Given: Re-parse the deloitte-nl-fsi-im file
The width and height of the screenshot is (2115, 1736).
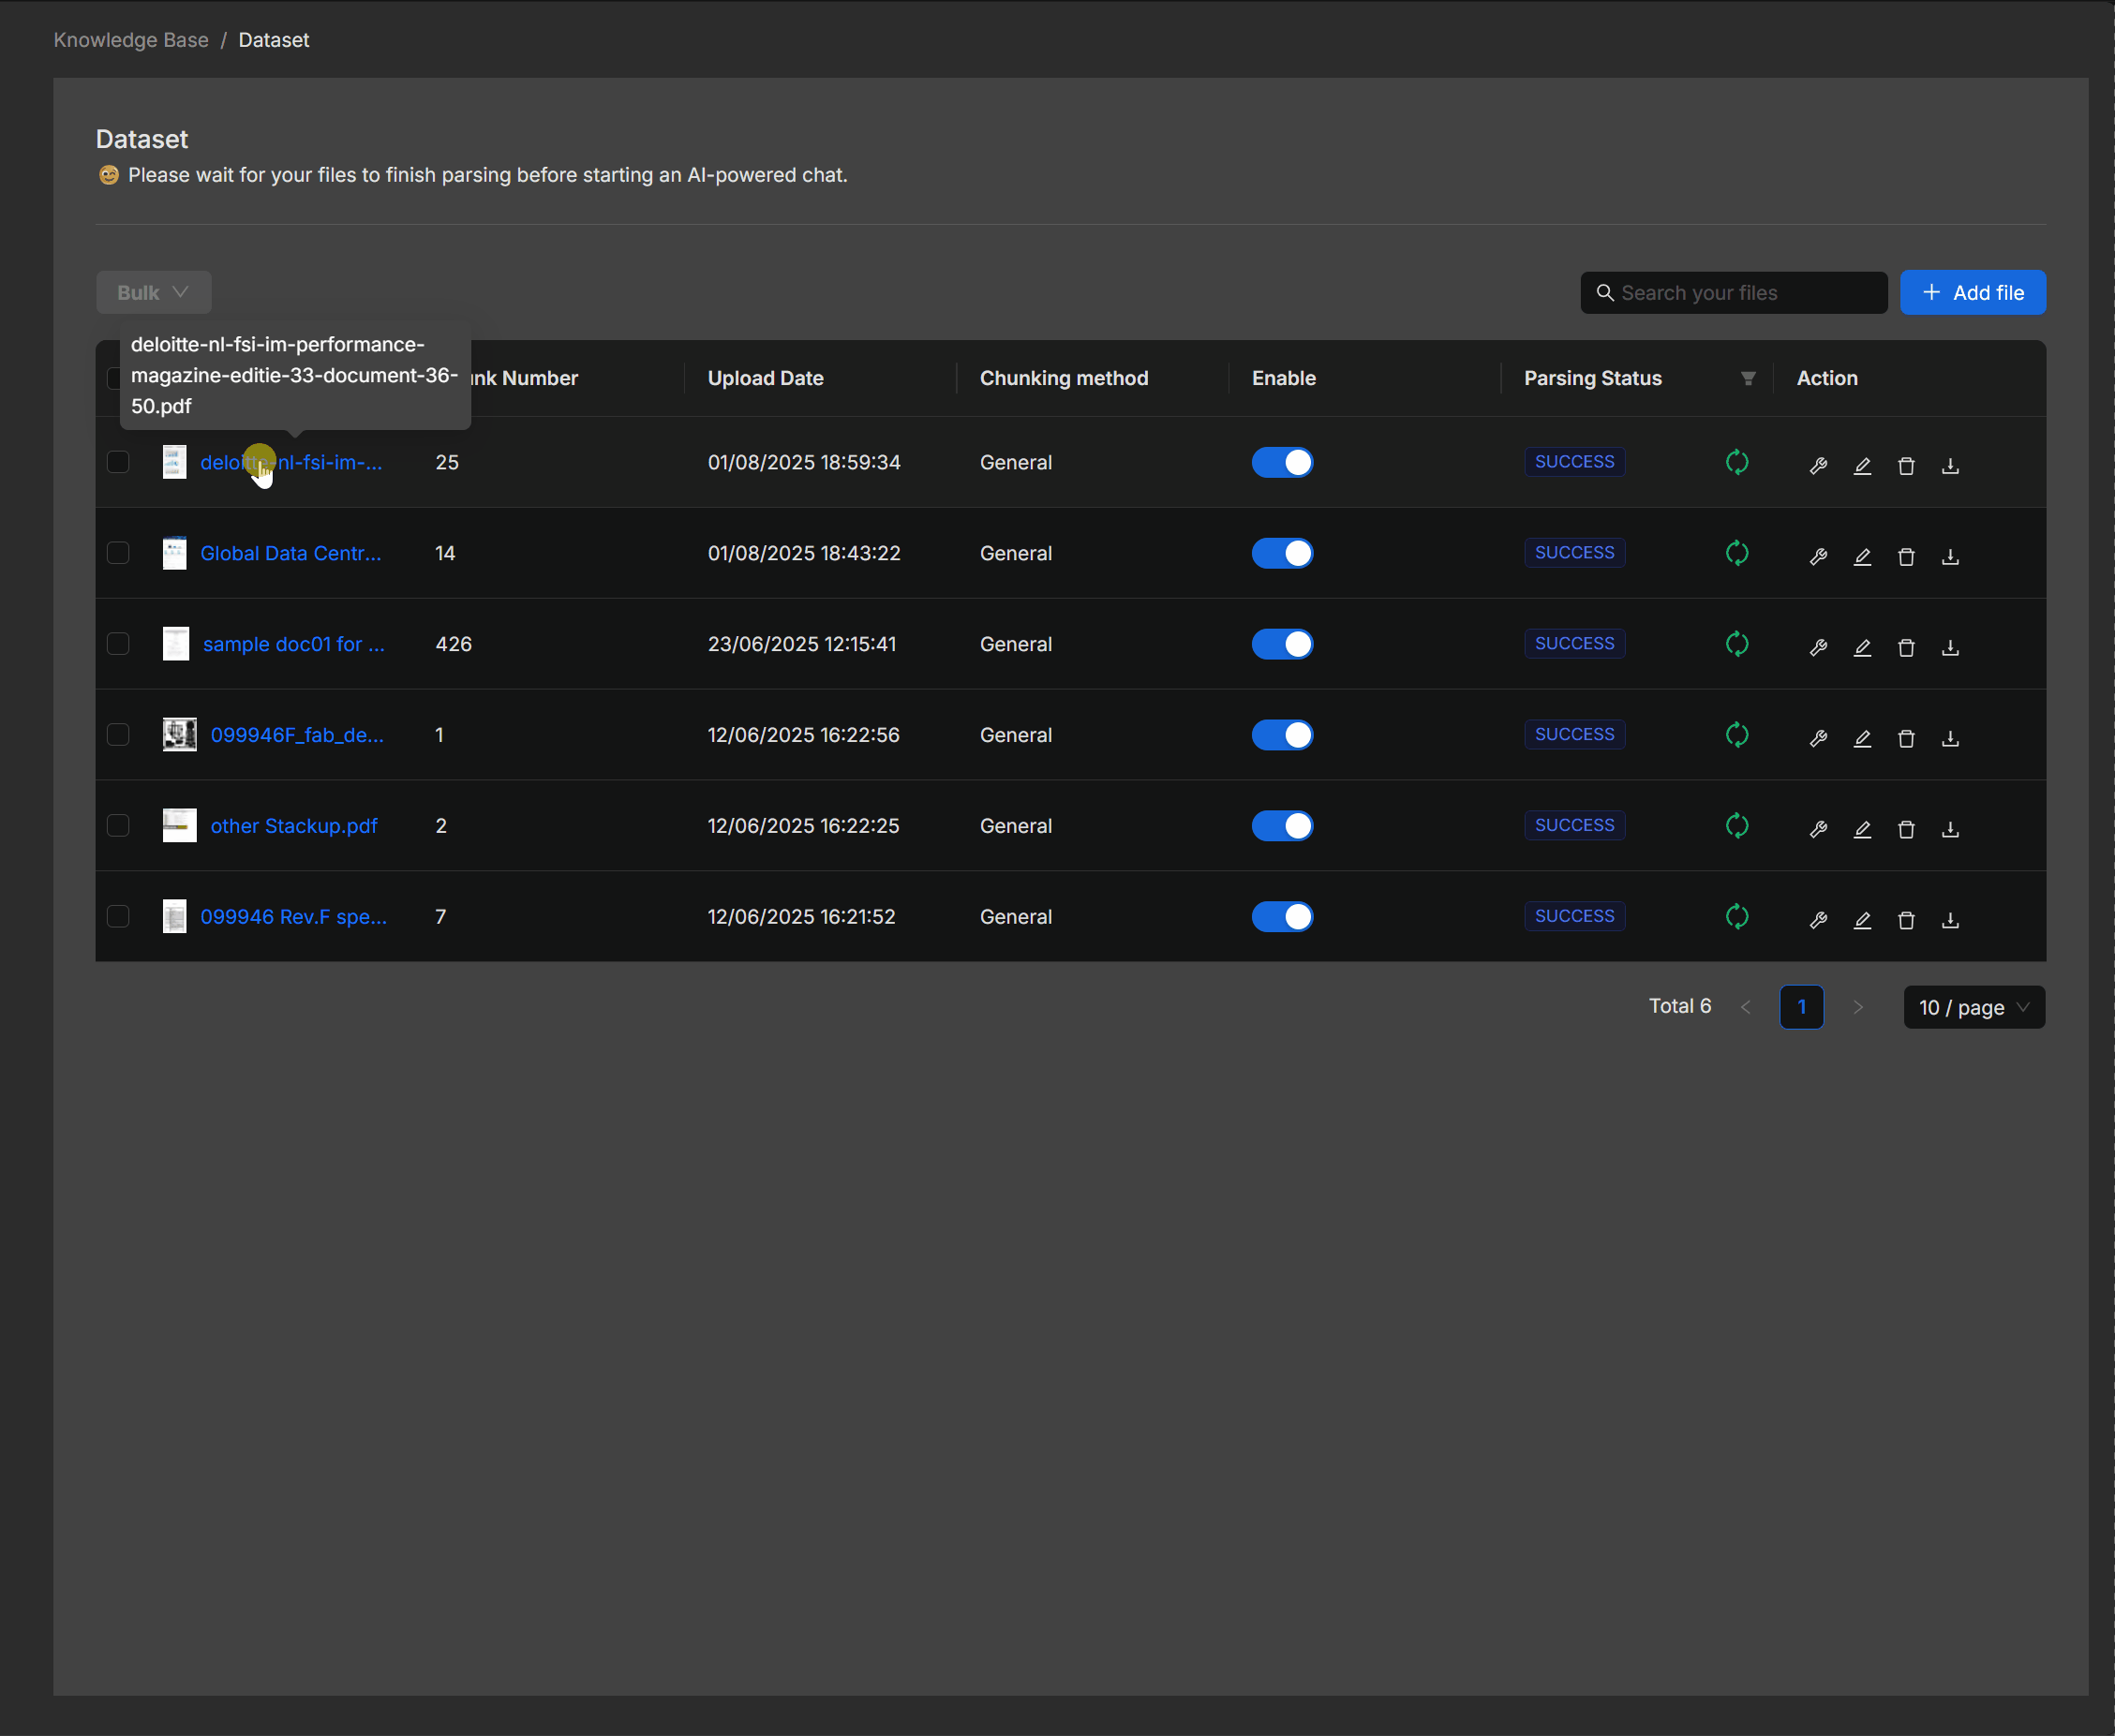Looking at the screenshot, I should 1737,462.
